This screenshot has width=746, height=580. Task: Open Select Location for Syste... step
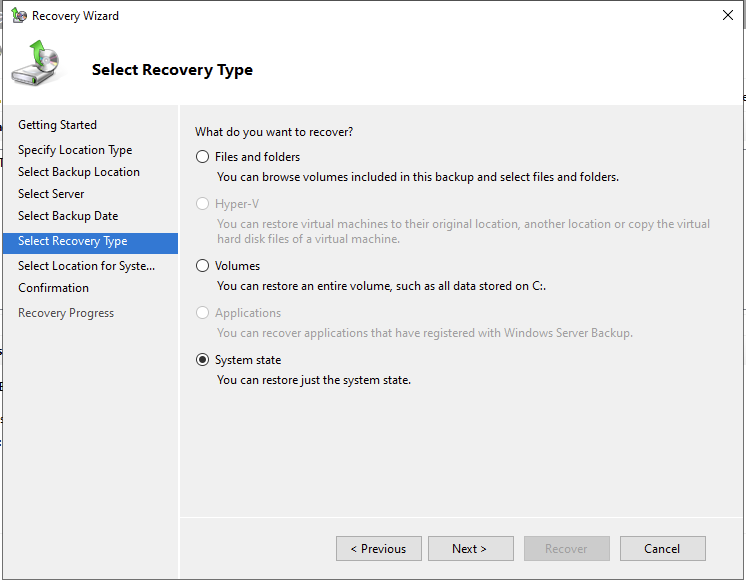87,265
